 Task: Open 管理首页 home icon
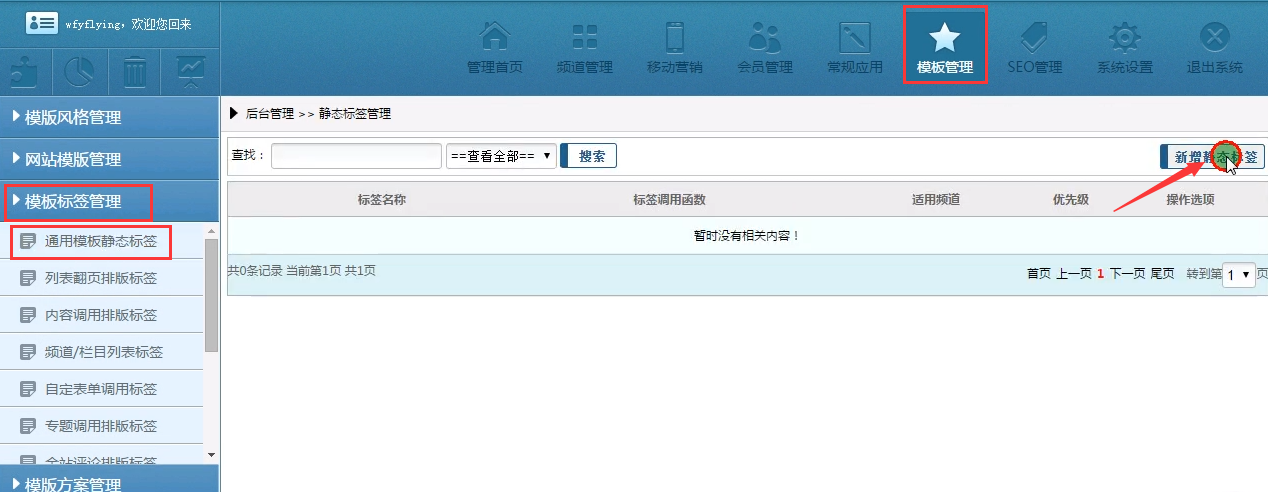[494, 47]
